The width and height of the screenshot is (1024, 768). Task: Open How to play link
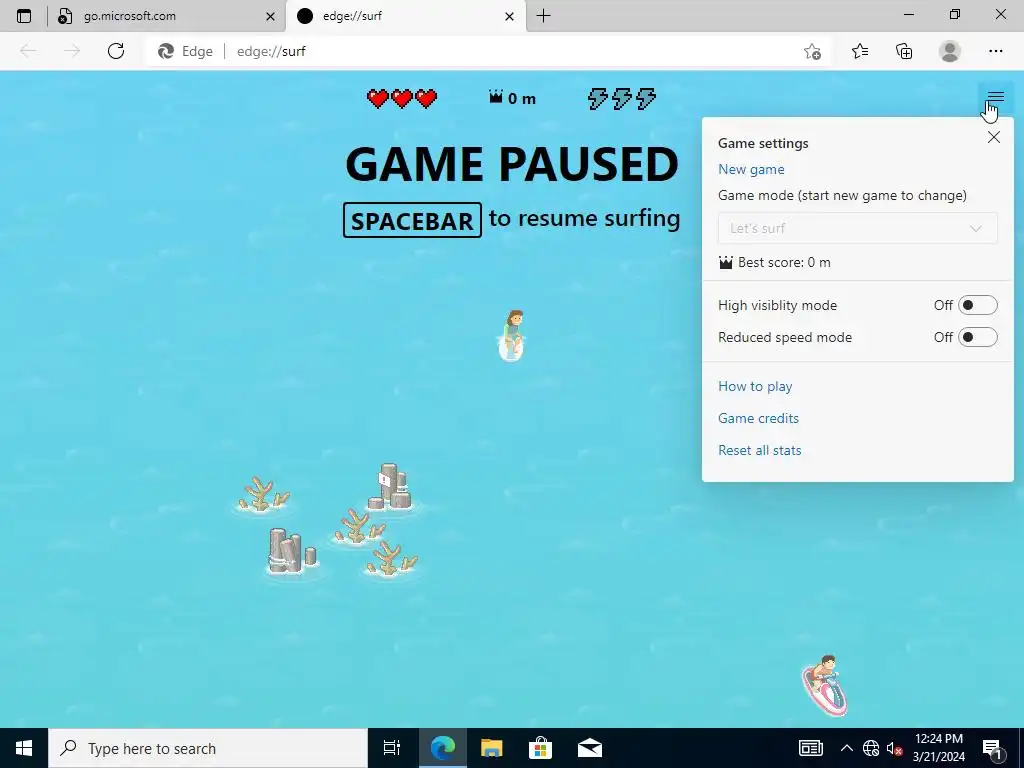(x=755, y=386)
